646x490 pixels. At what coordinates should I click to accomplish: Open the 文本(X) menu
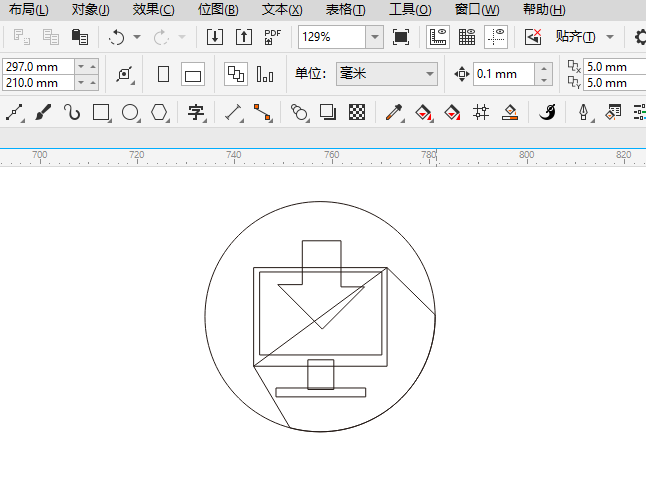282,9
